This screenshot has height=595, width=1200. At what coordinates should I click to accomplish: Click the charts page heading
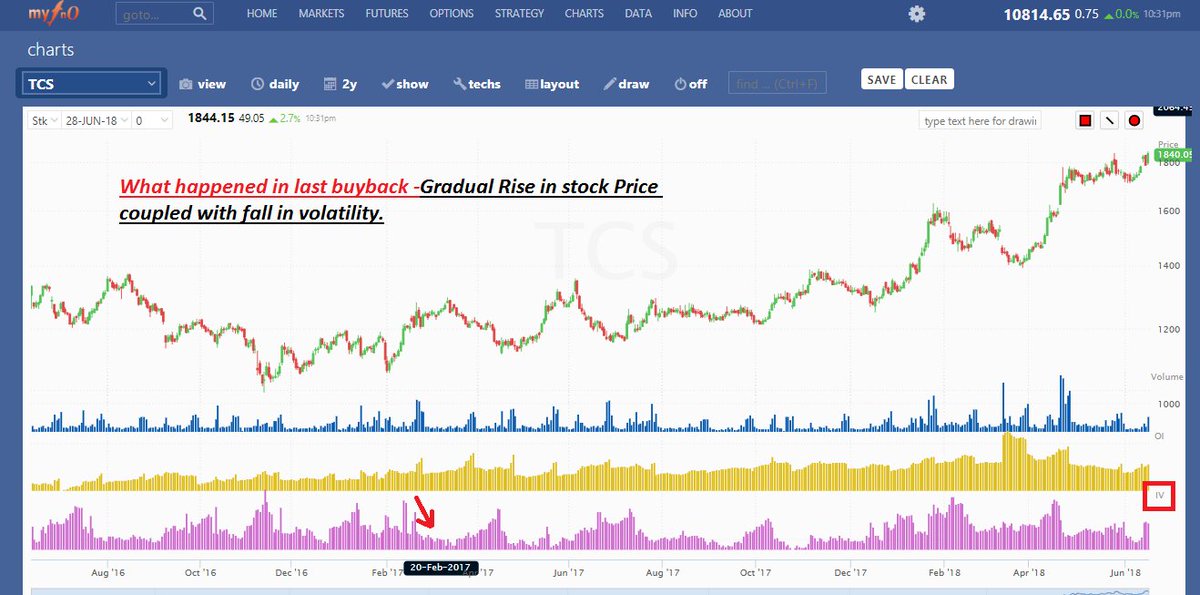point(51,50)
